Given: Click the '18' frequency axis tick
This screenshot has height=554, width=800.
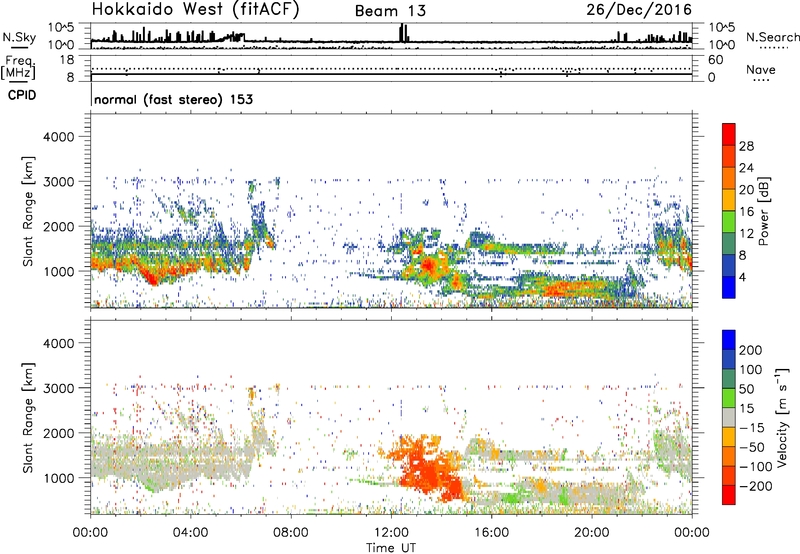Looking at the screenshot, I should (x=67, y=60).
